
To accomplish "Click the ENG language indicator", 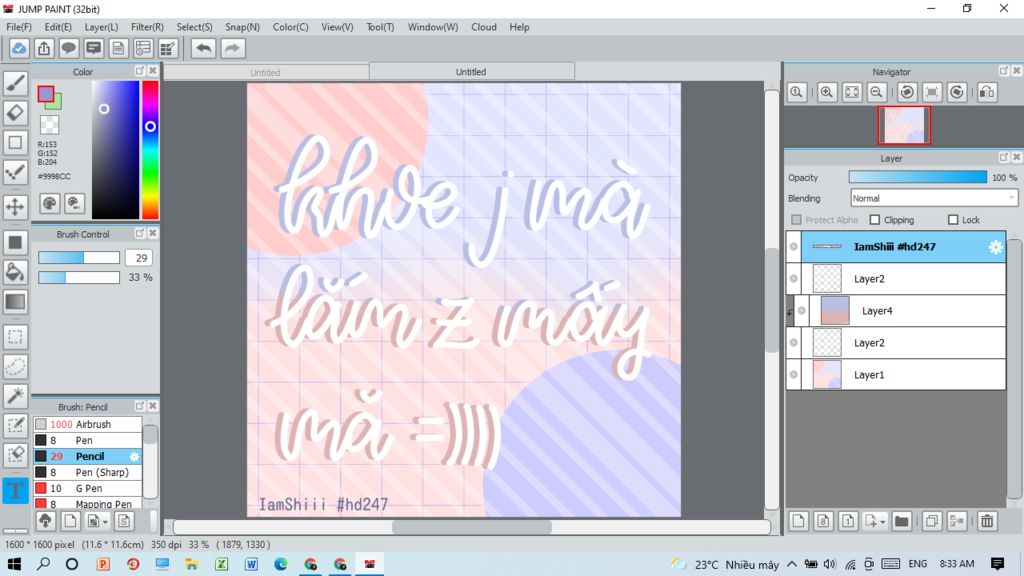I will pyautogui.click(x=918, y=564).
